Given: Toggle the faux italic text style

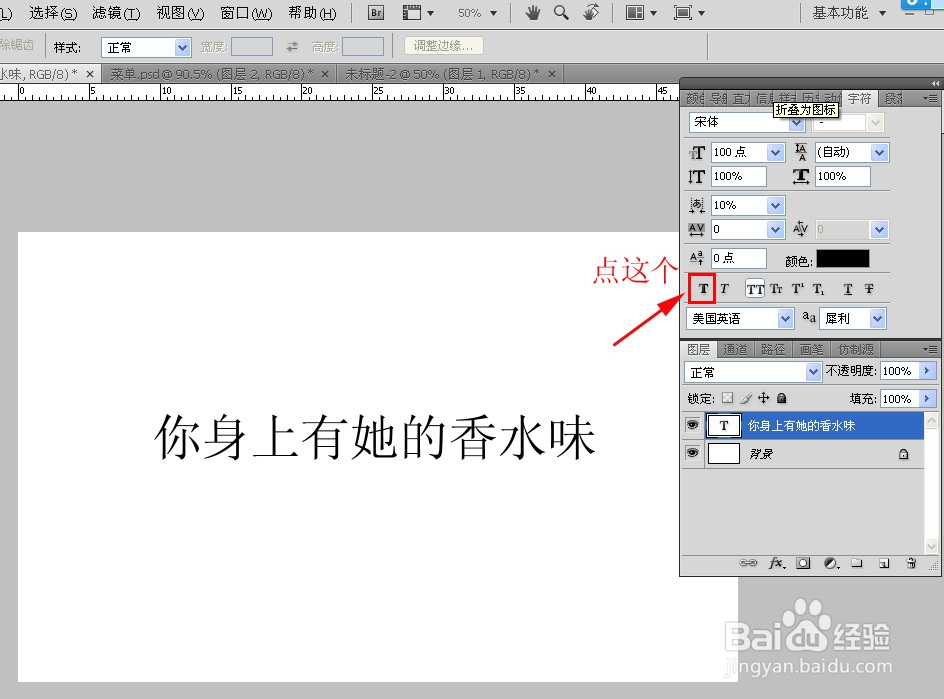Looking at the screenshot, I should click(723, 288).
